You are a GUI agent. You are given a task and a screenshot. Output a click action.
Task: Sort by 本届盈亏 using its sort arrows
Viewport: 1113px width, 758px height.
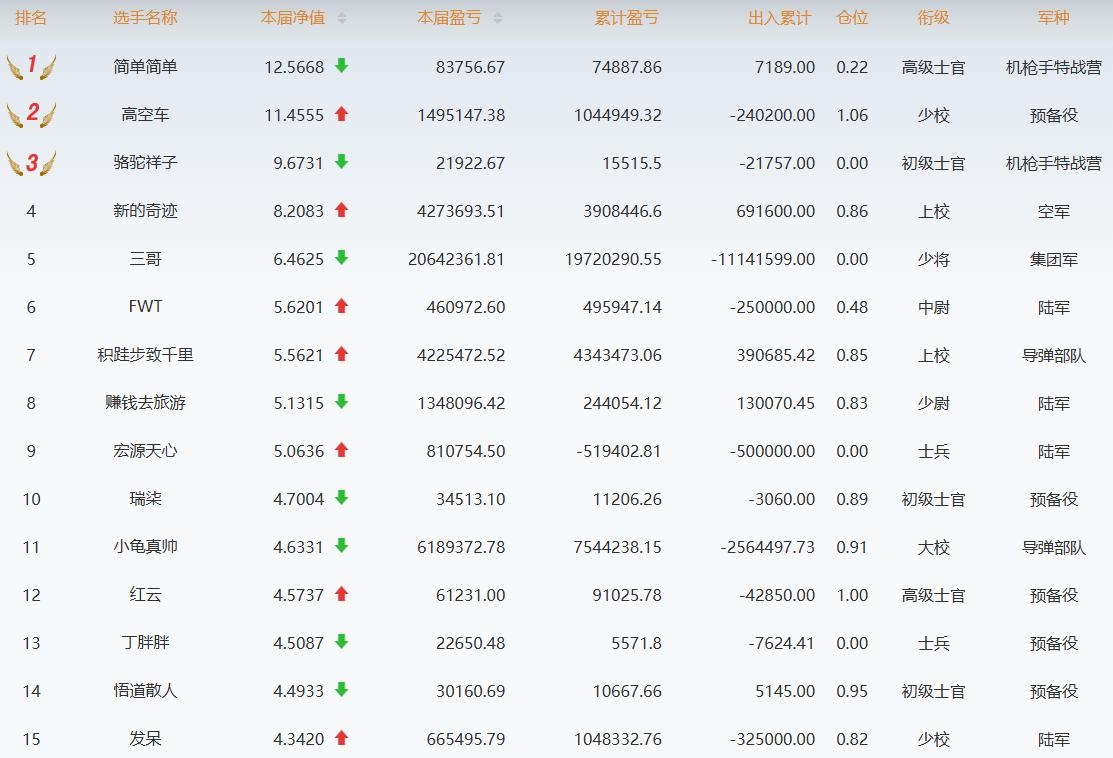pyautogui.click(x=498, y=18)
